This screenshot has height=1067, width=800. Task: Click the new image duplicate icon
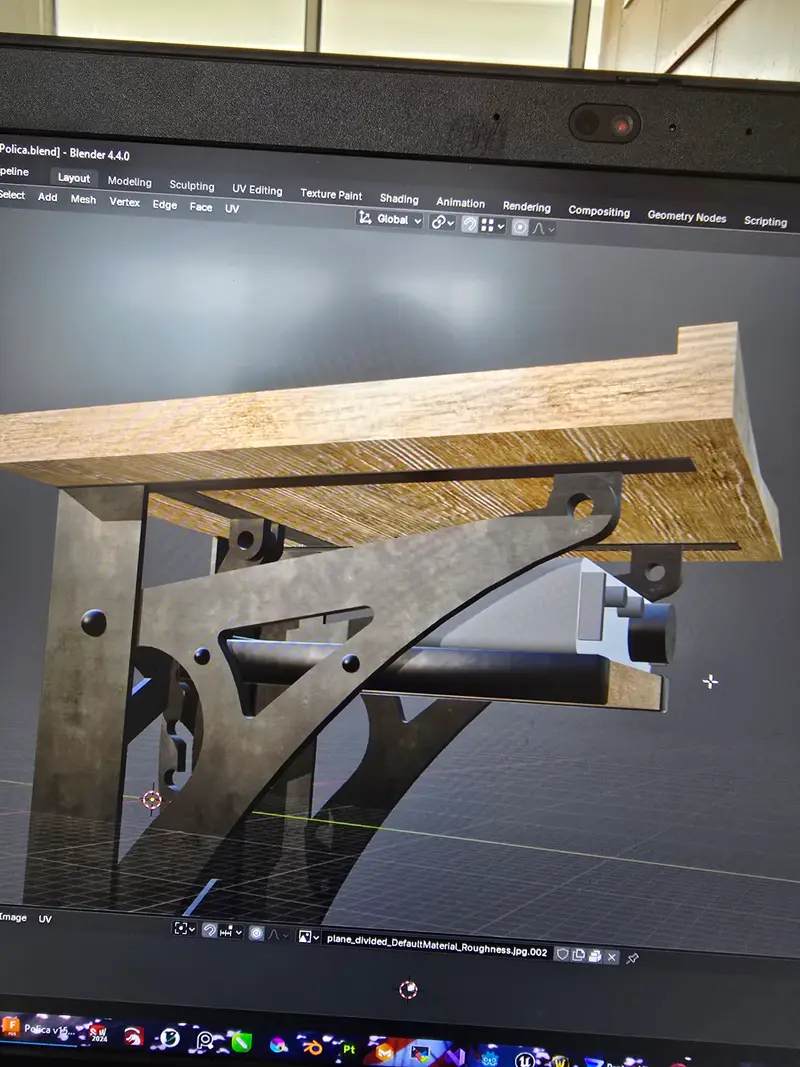click(x=578, y=955)
